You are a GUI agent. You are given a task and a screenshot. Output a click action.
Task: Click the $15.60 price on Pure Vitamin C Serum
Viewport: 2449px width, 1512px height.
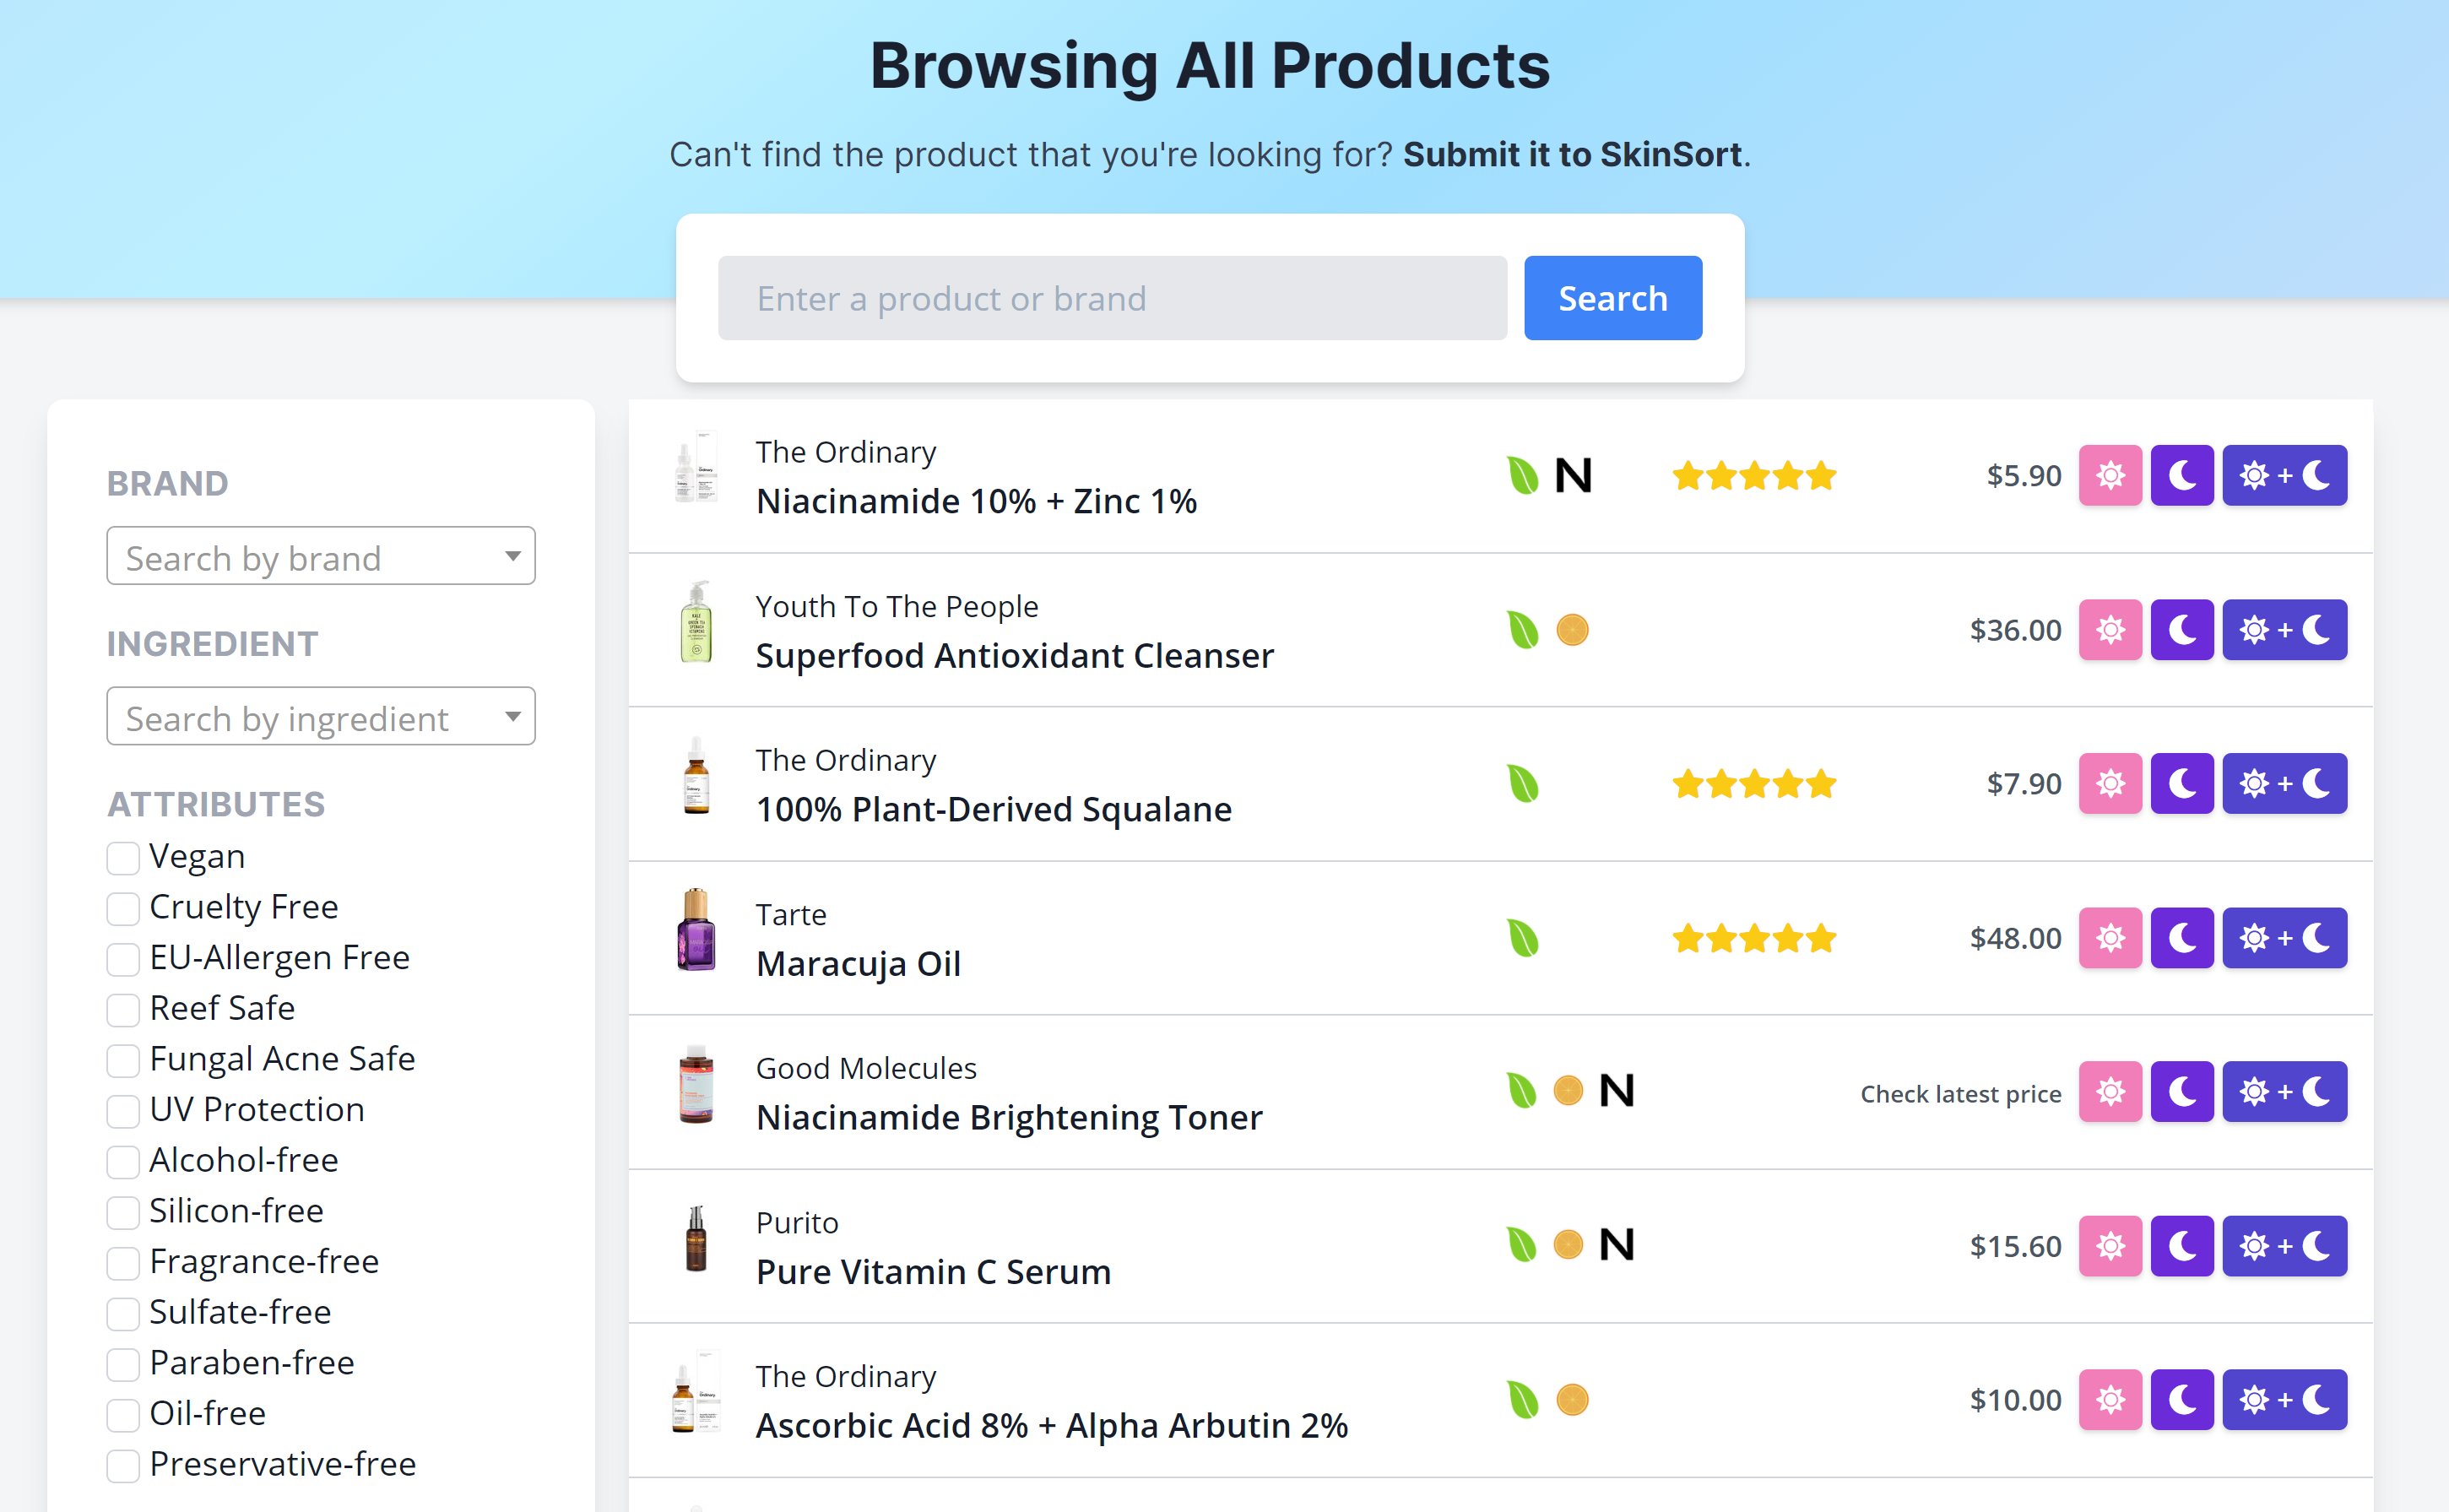(2015, 1246)
